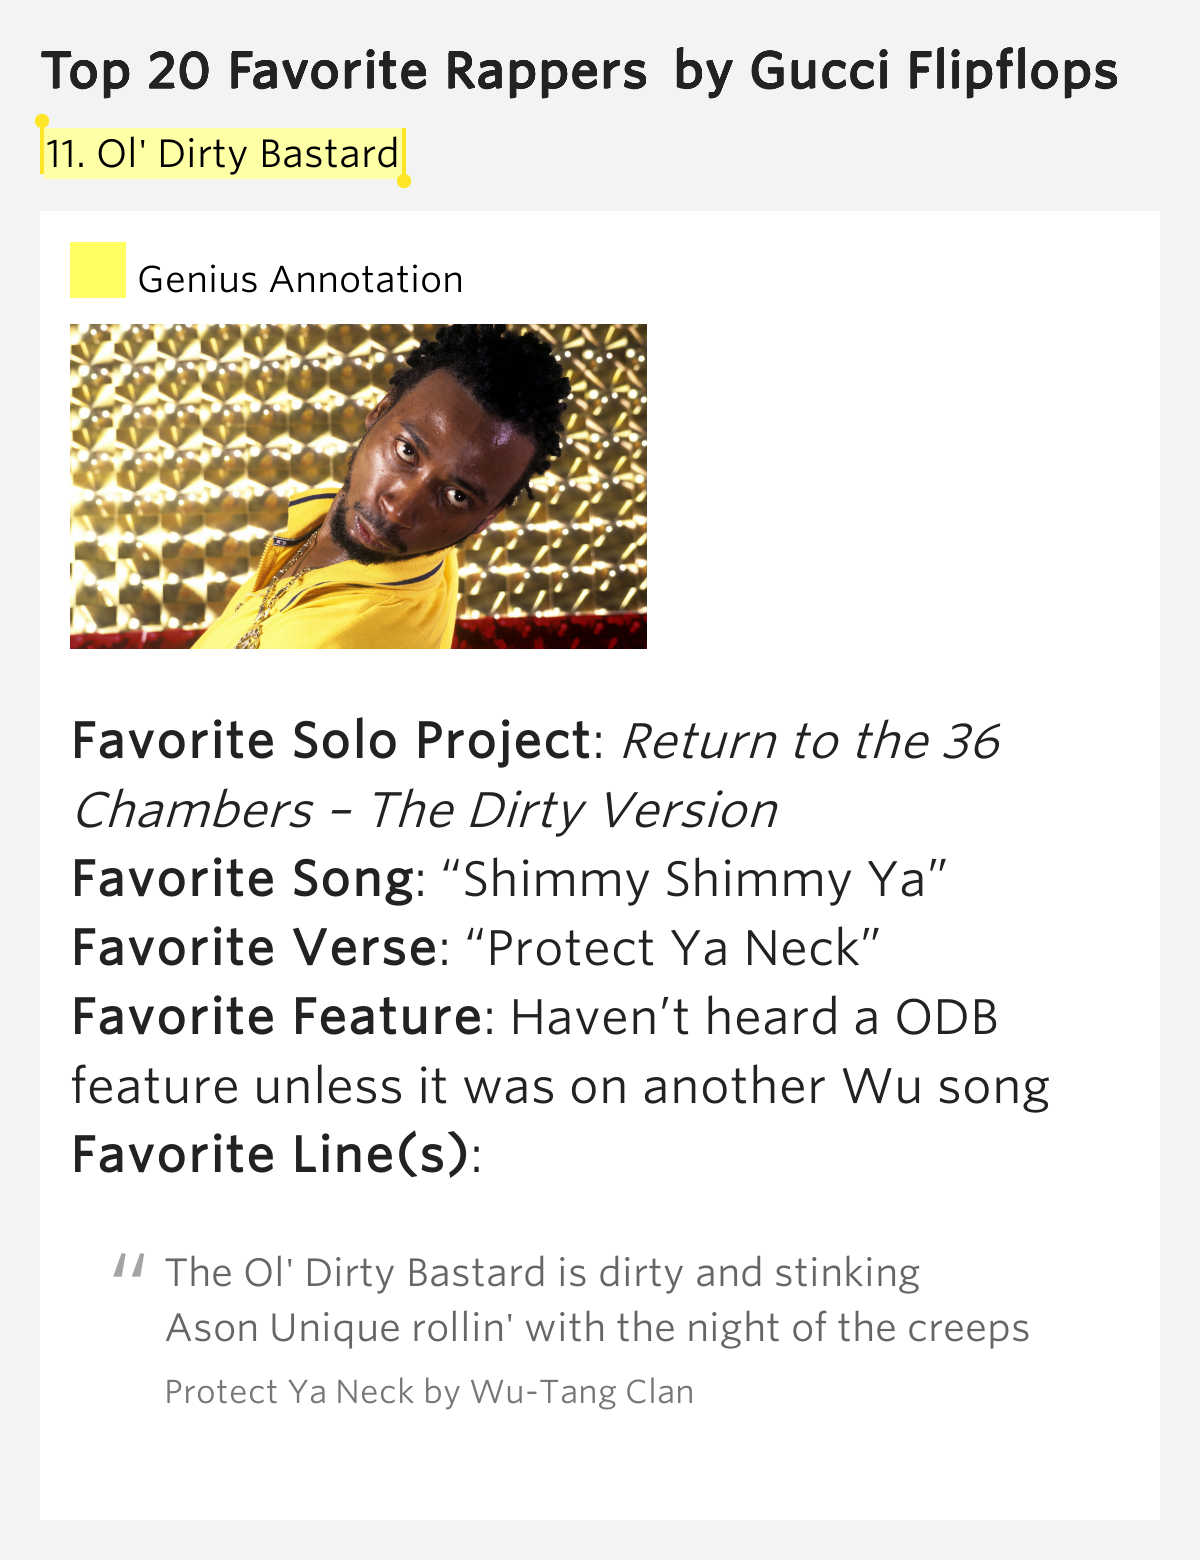The image size is (1200, 1560).
Task: Click the 'Favorite Feature' label
Action: (278, 1017)
